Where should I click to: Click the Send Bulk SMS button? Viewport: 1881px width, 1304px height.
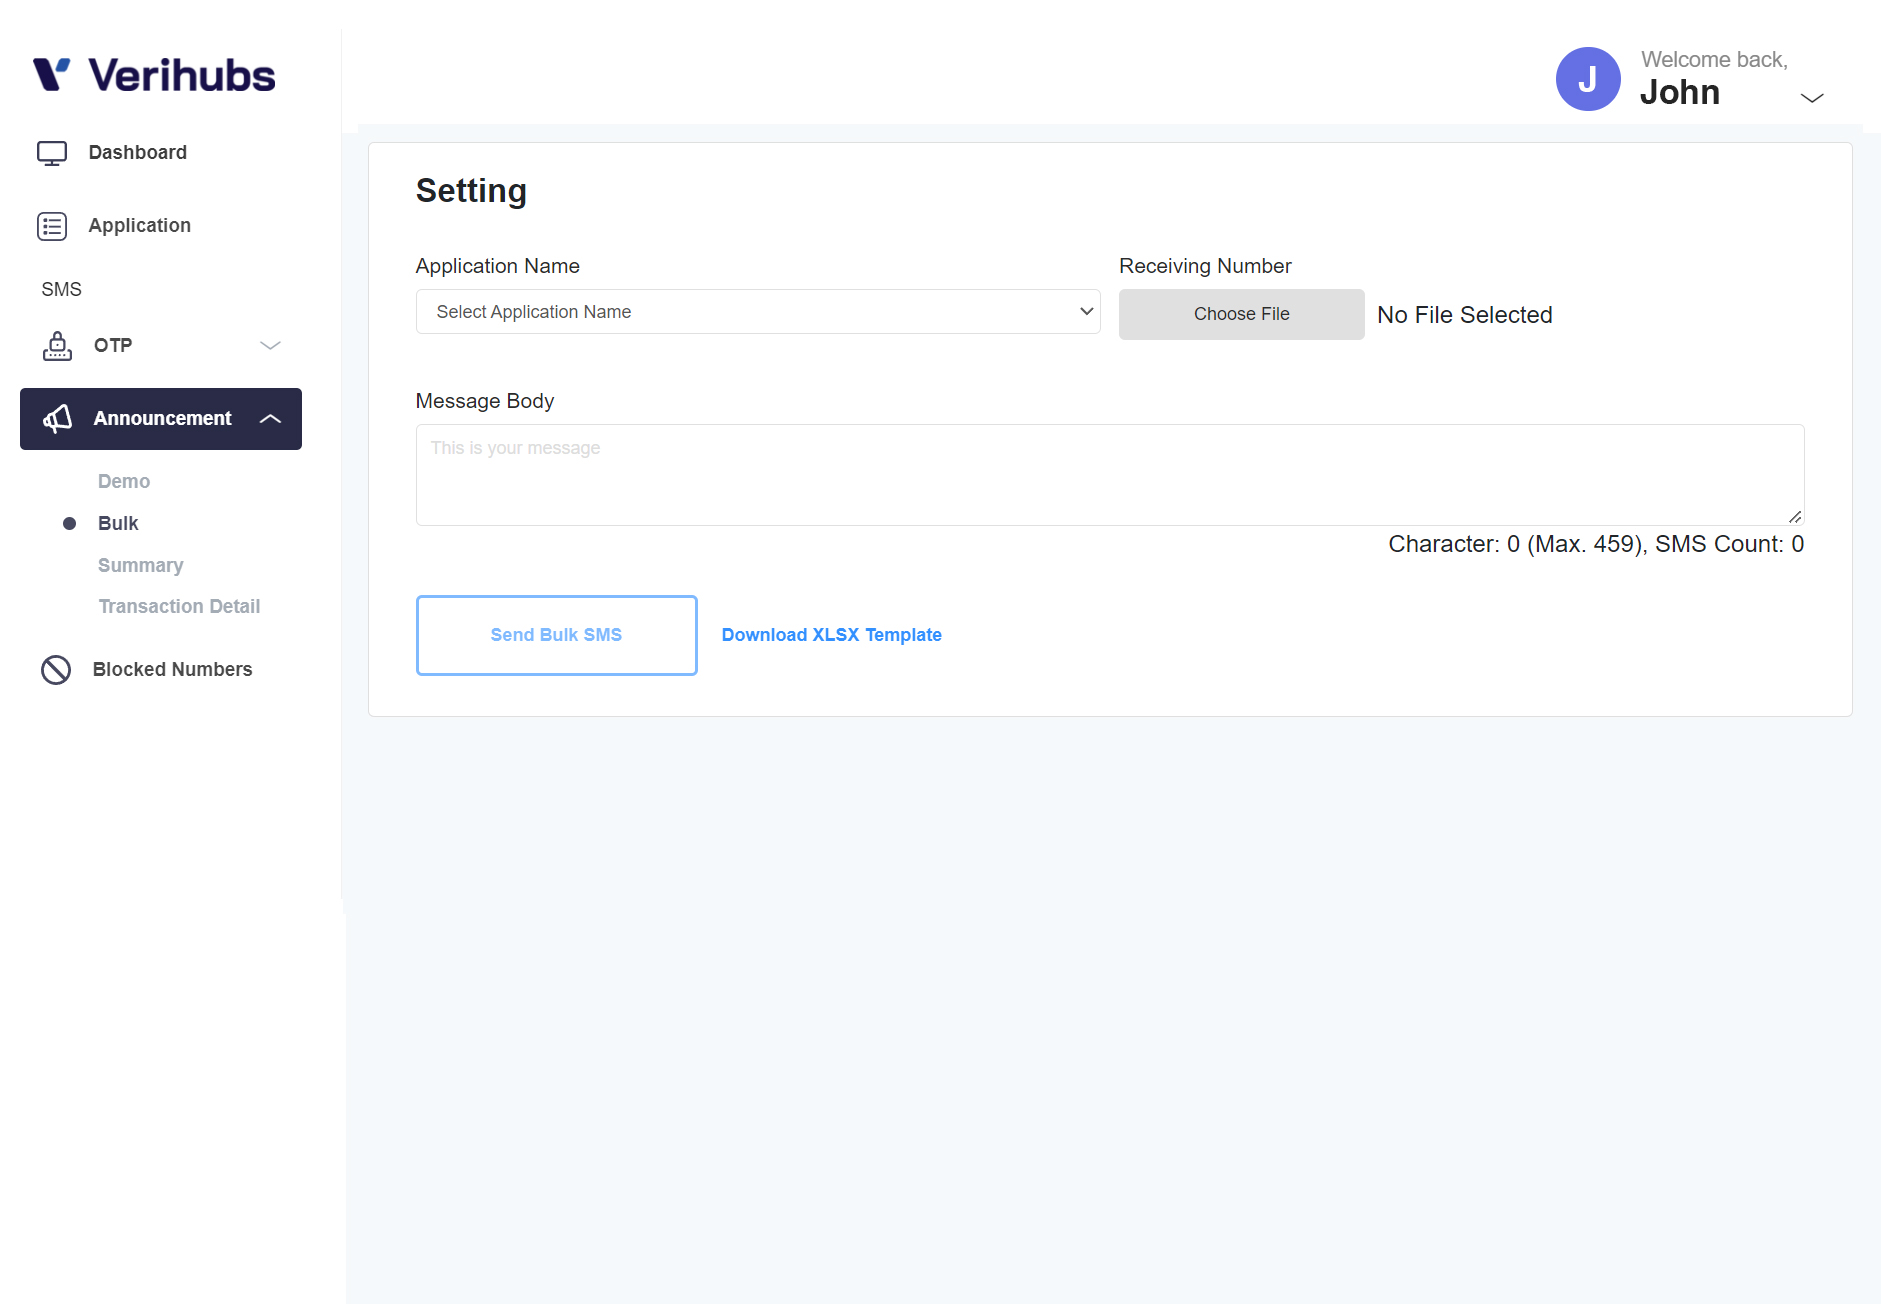(x=556, y=635)
